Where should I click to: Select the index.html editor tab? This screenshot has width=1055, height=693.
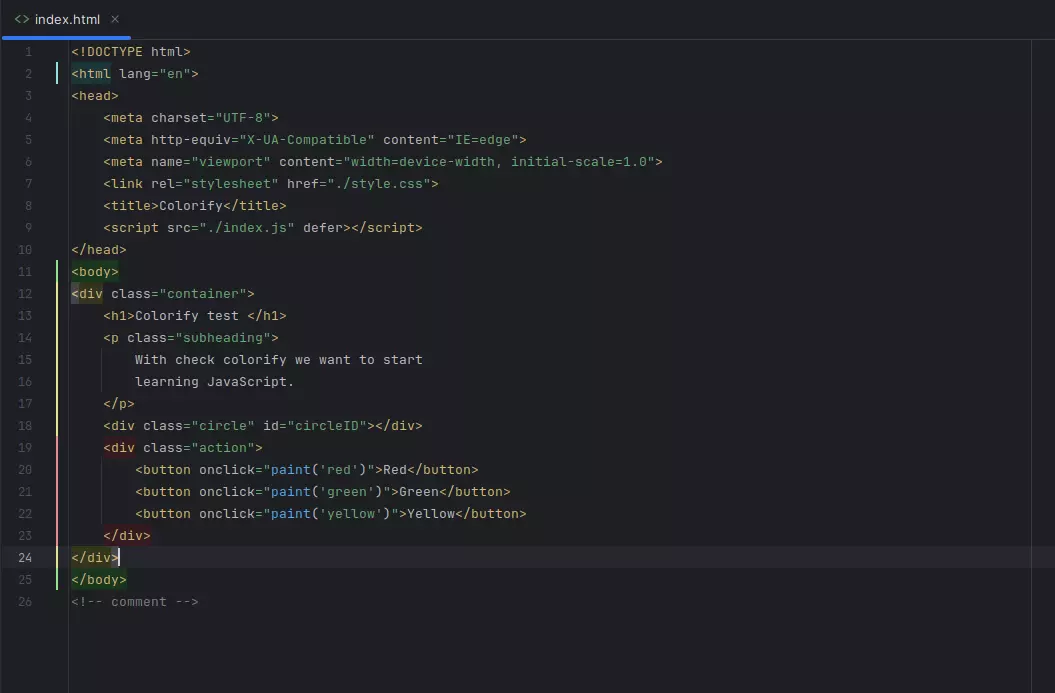67,19
